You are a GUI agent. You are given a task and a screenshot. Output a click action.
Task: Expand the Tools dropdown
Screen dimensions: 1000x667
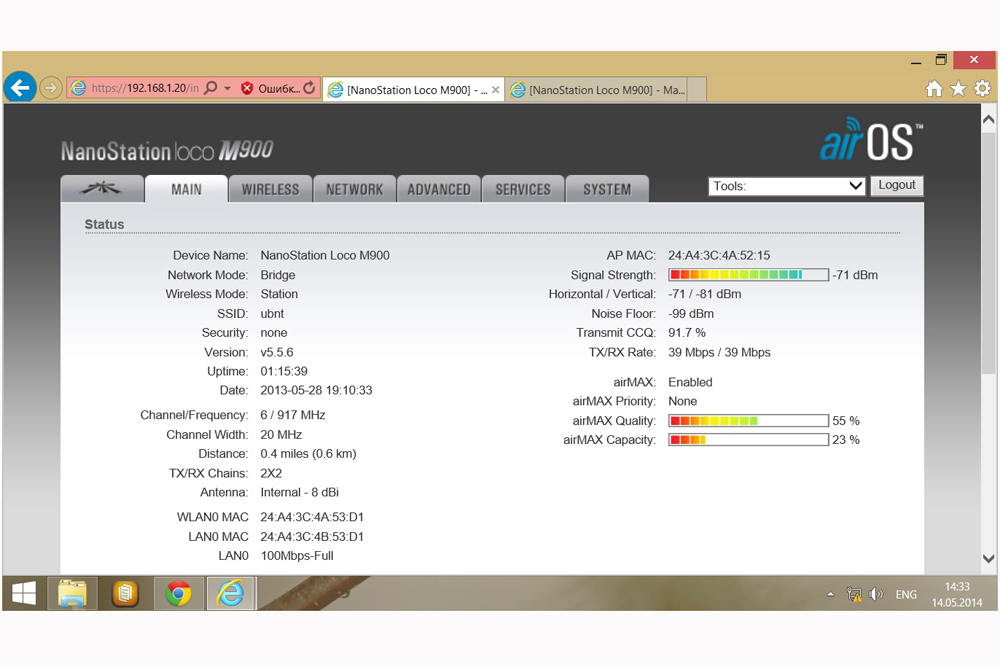pyautogui.click(x=786, y=186)
